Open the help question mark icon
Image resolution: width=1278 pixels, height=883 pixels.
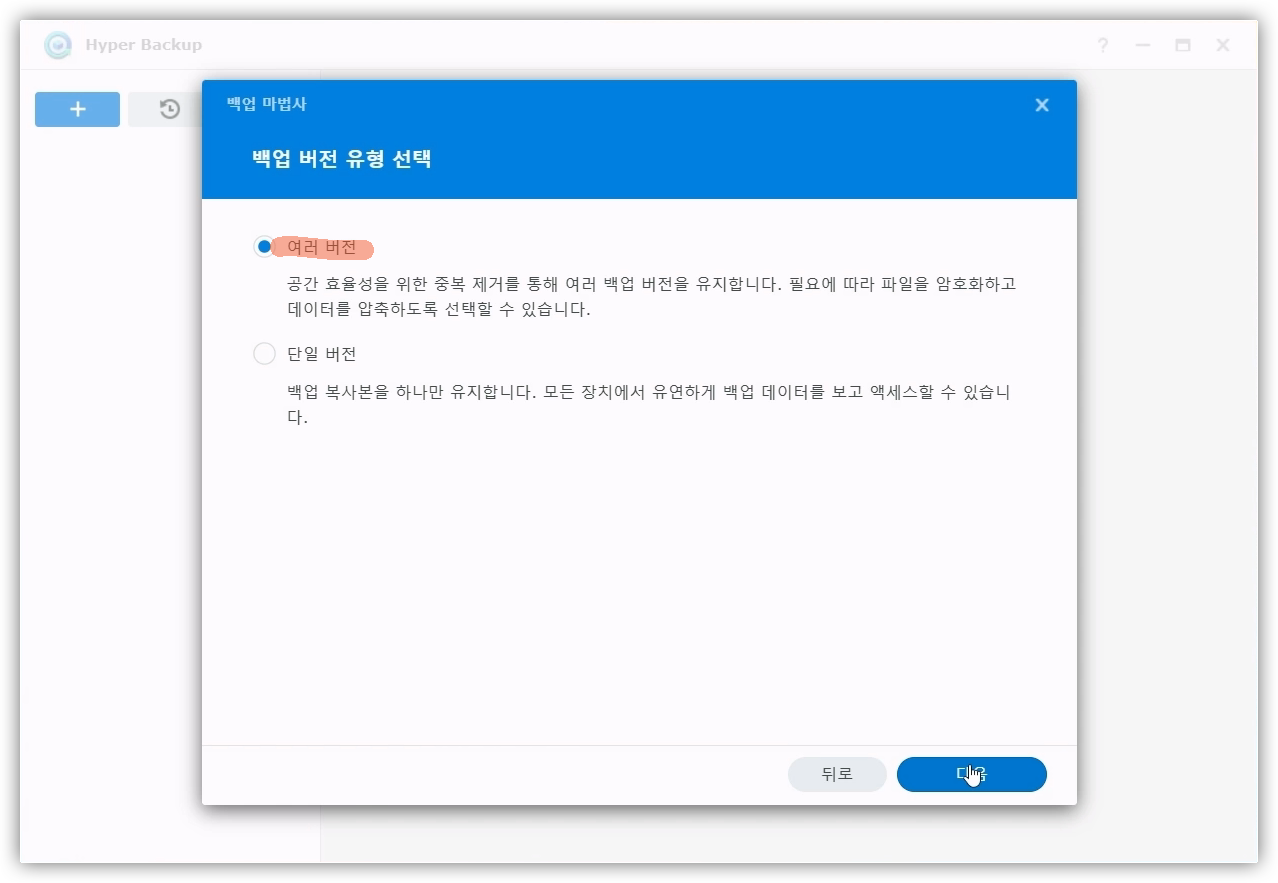click(x=1102, y=45)
